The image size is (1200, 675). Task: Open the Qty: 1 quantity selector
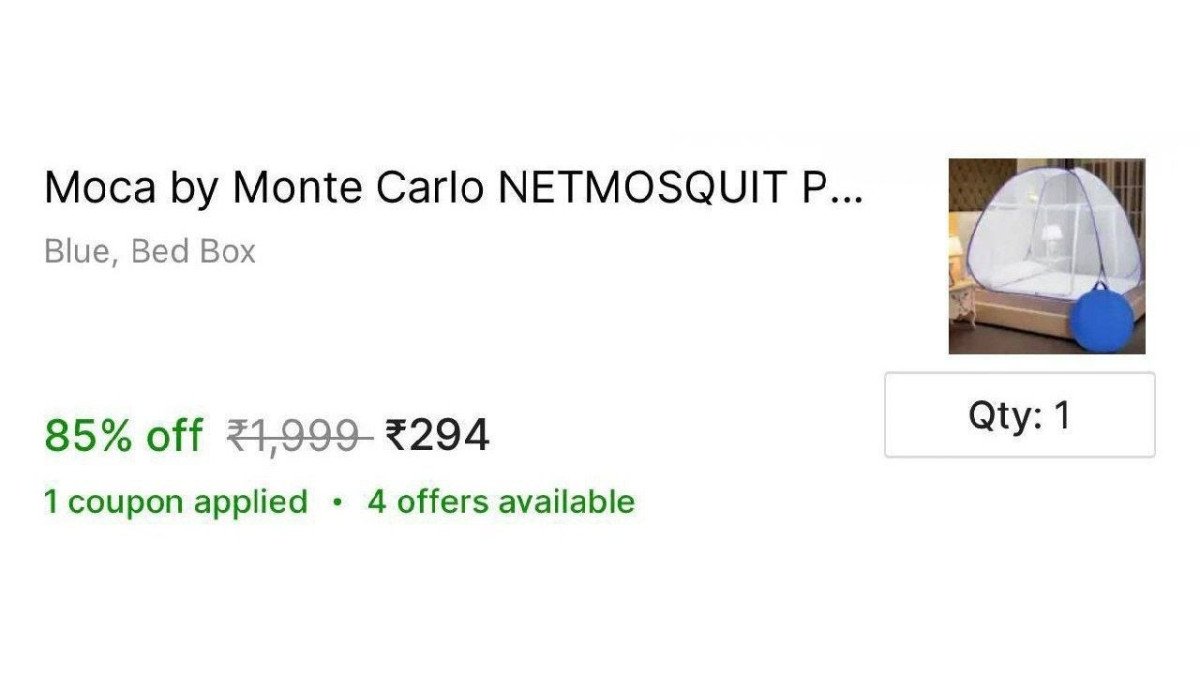pos(1019,415)
